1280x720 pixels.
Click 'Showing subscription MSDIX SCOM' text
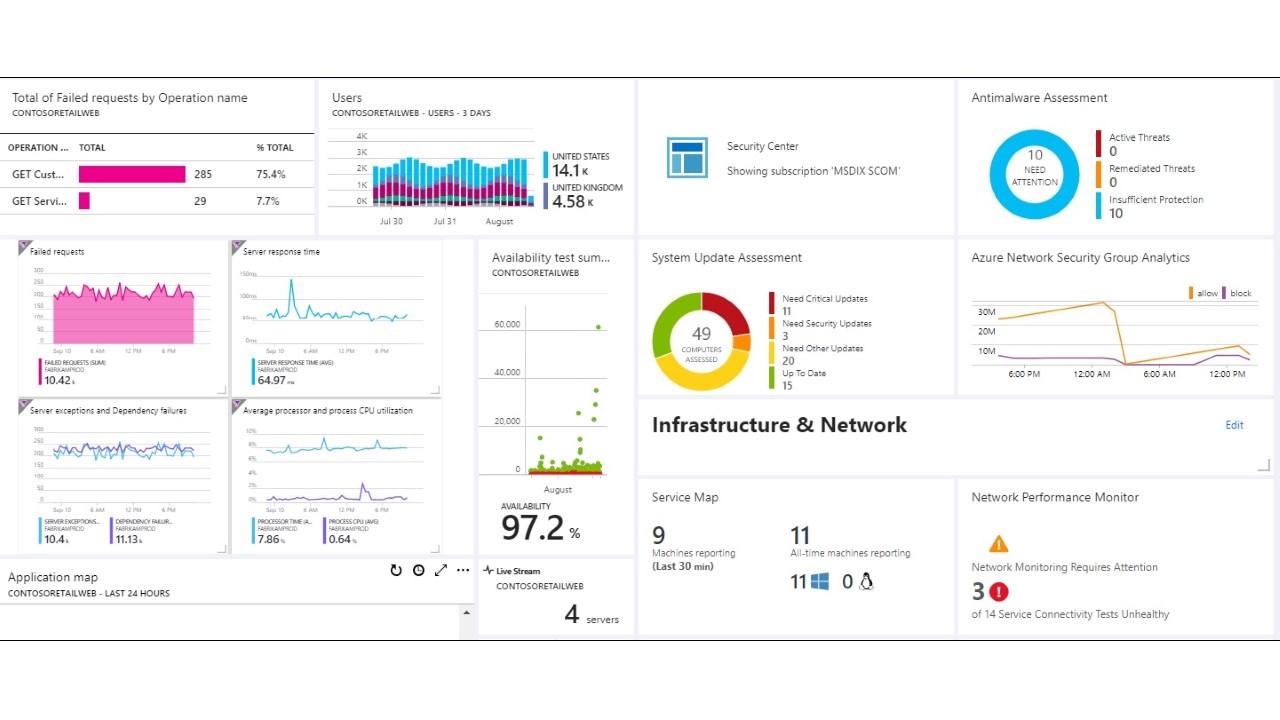tap(813, 171)
